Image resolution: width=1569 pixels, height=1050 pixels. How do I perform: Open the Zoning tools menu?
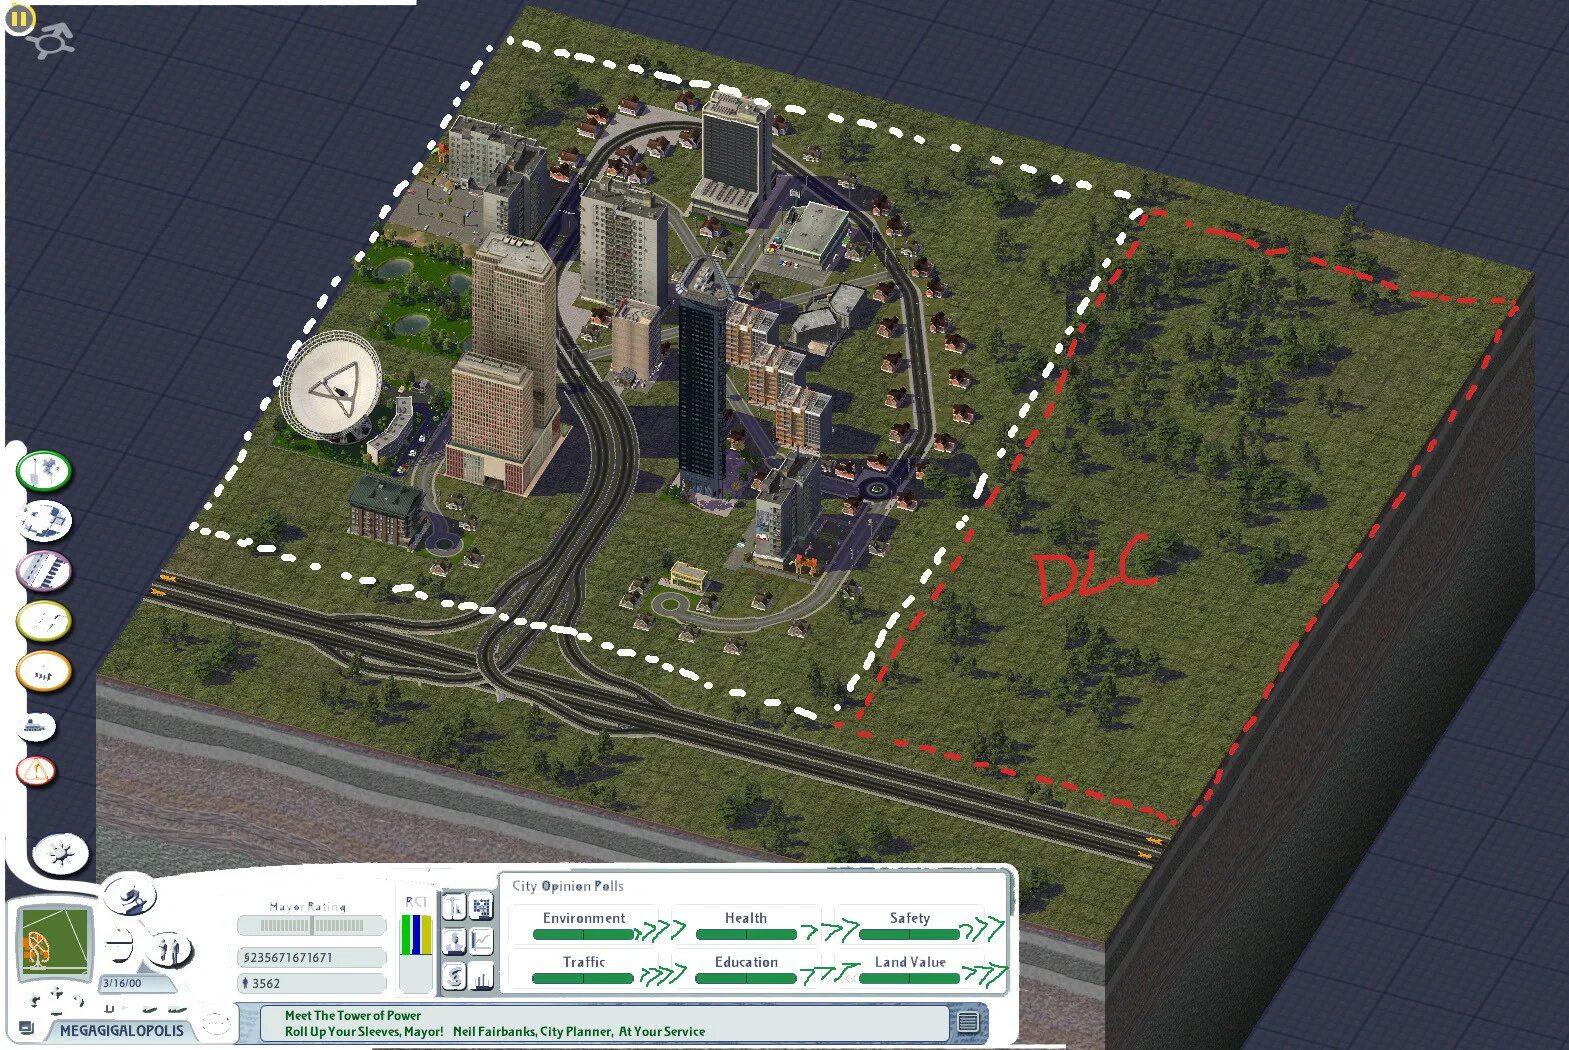[44, 520]
